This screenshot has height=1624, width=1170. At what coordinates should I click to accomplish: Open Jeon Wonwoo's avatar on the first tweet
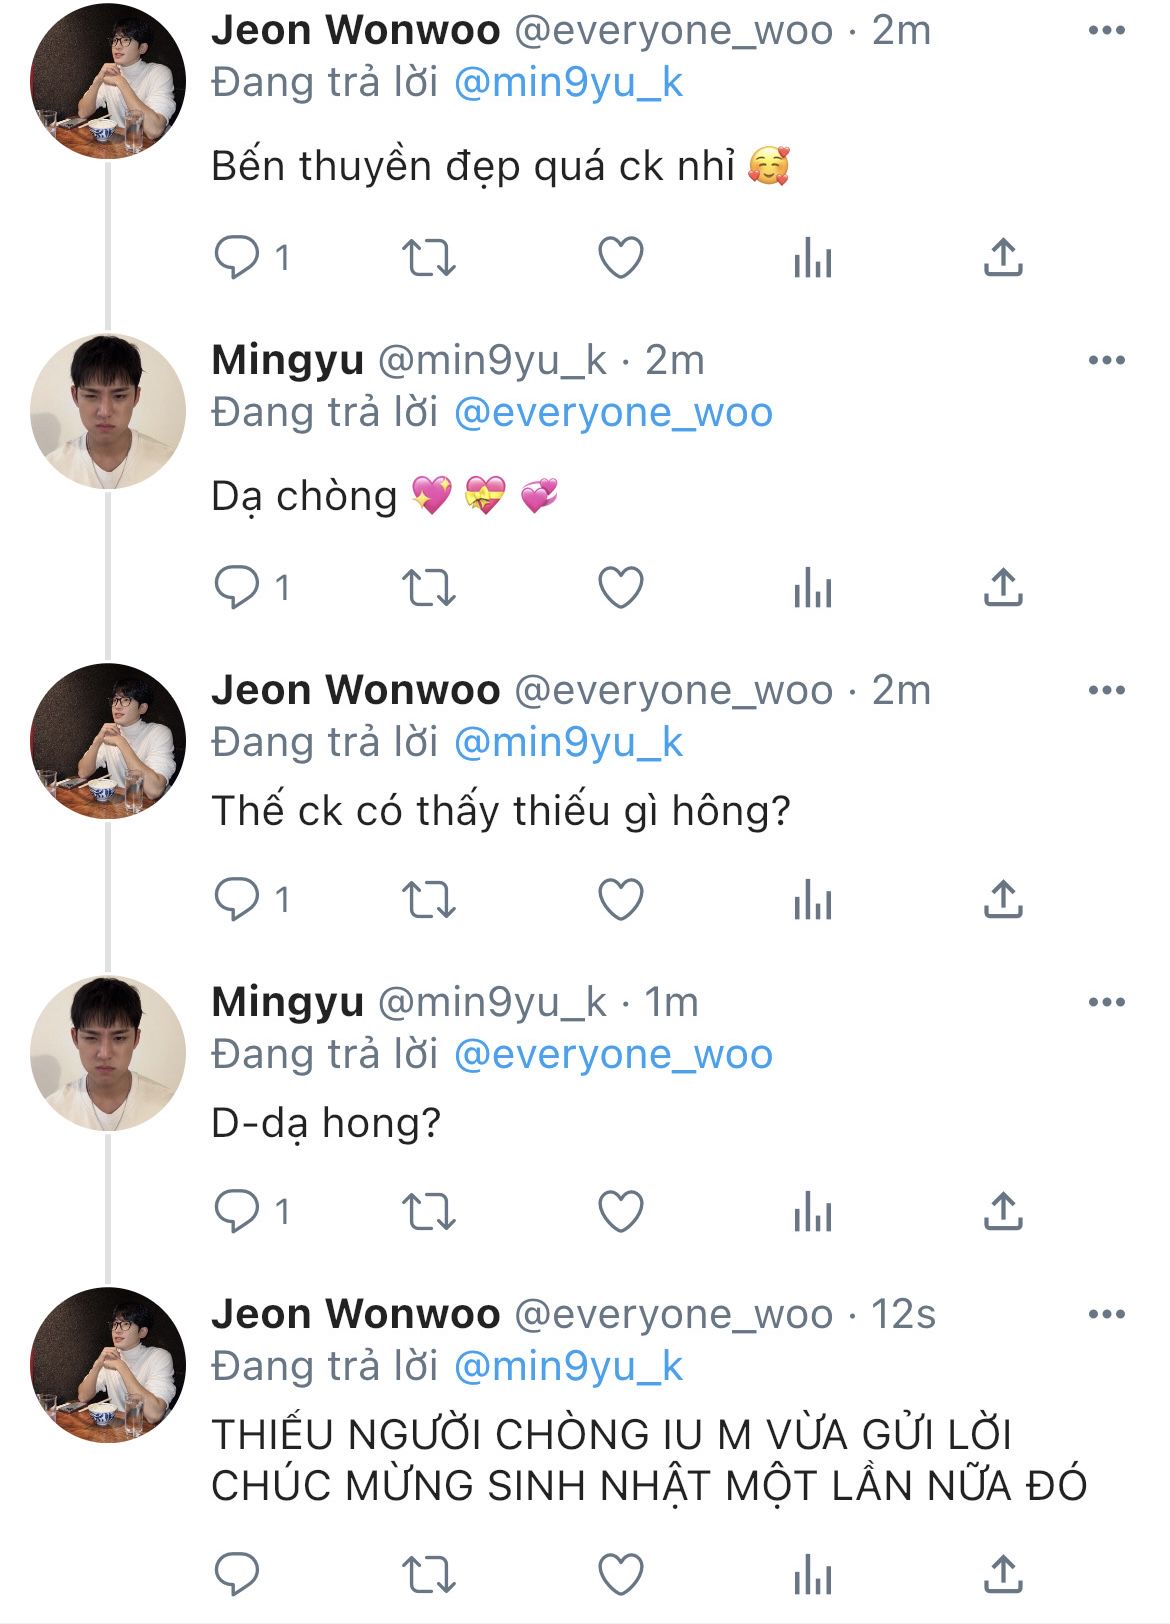tap(108, 80)
